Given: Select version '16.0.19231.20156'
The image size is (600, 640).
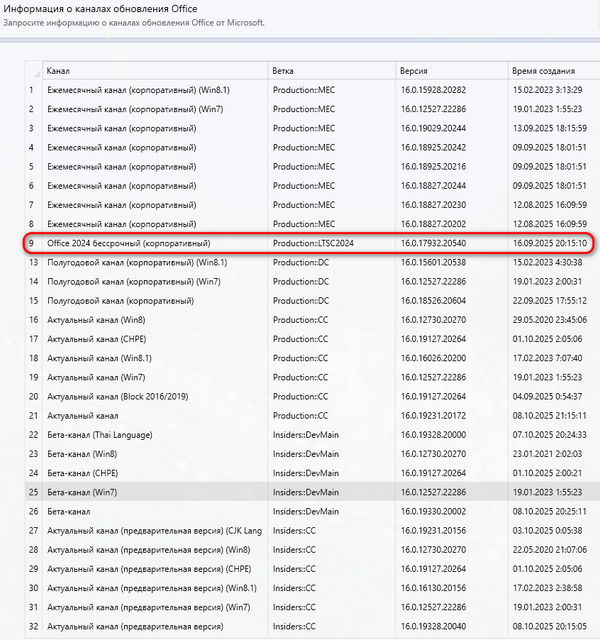Looking at the screenshot, I should pos(451,531).
